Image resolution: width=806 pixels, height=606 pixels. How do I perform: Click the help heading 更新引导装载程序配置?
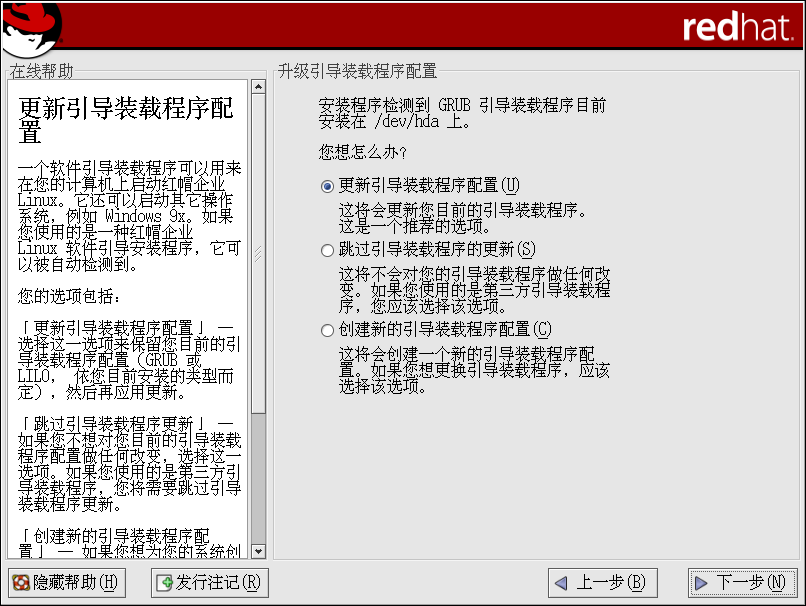(x=126, y=119)
